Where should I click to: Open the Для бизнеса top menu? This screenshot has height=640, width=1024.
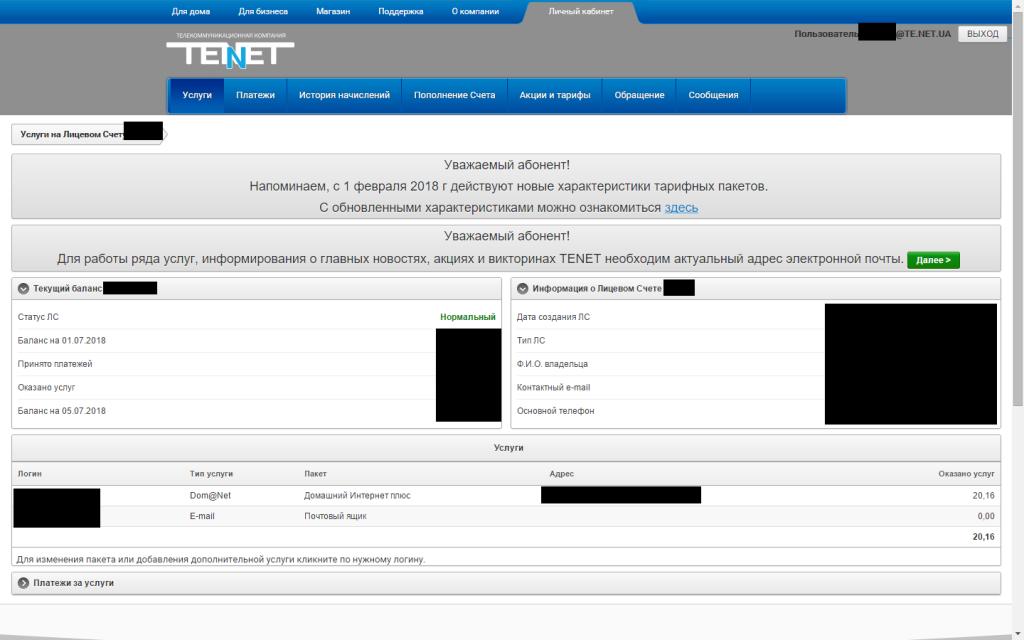coord(263,11)
